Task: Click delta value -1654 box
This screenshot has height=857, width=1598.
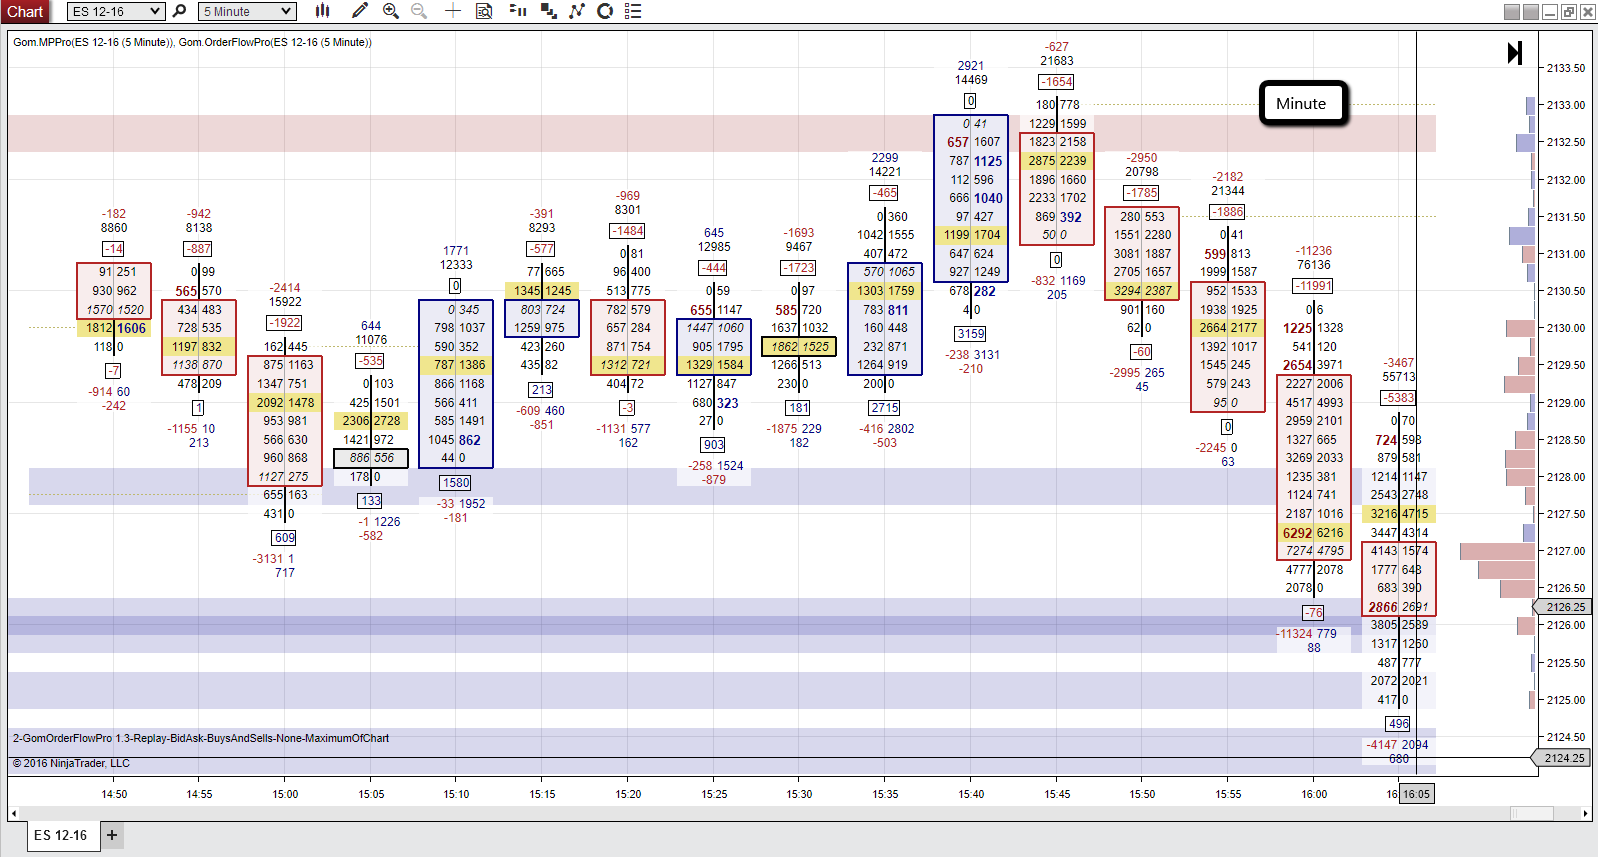Action: pyautogui.click(x=1056, y=82)
